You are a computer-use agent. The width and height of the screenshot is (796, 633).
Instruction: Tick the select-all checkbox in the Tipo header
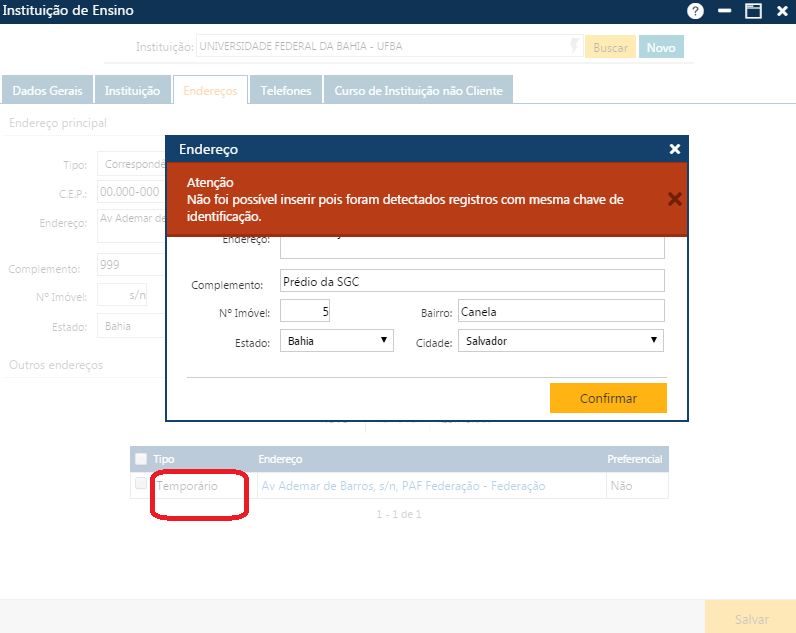(141, 459)
